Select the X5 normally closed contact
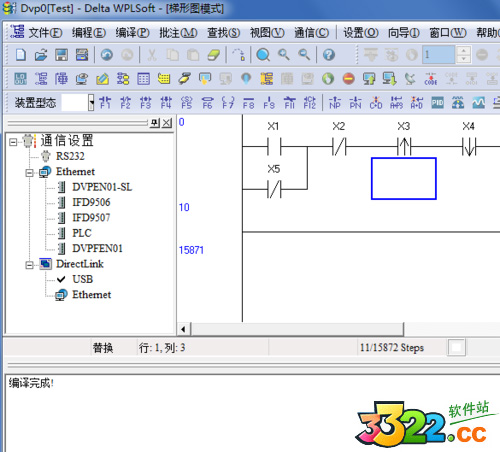The width and height of the screenshot is (500, 452). [x=274, y=189]
